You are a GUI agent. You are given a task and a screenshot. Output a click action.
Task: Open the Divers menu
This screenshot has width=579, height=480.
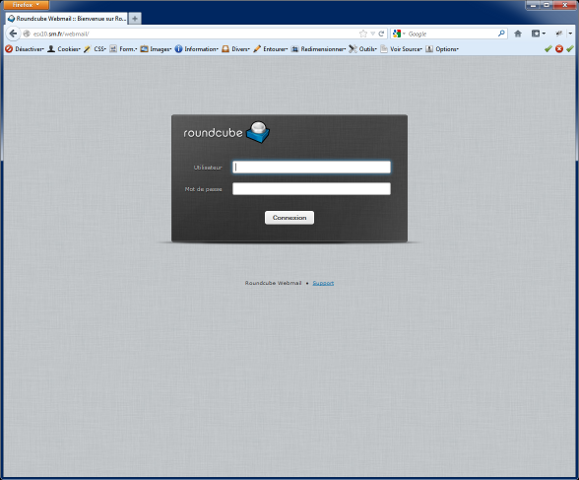tap(240, 49)
